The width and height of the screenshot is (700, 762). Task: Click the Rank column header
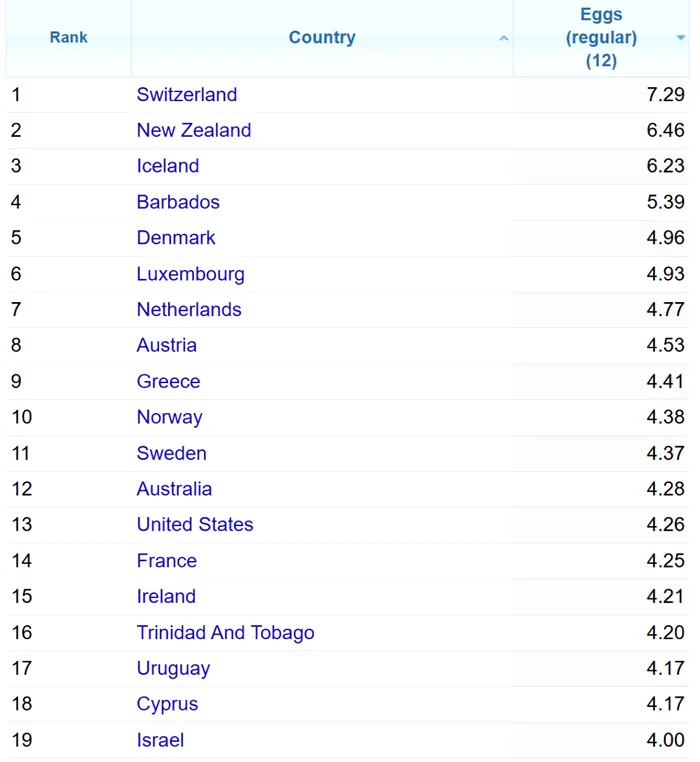(x=68, y=38)
